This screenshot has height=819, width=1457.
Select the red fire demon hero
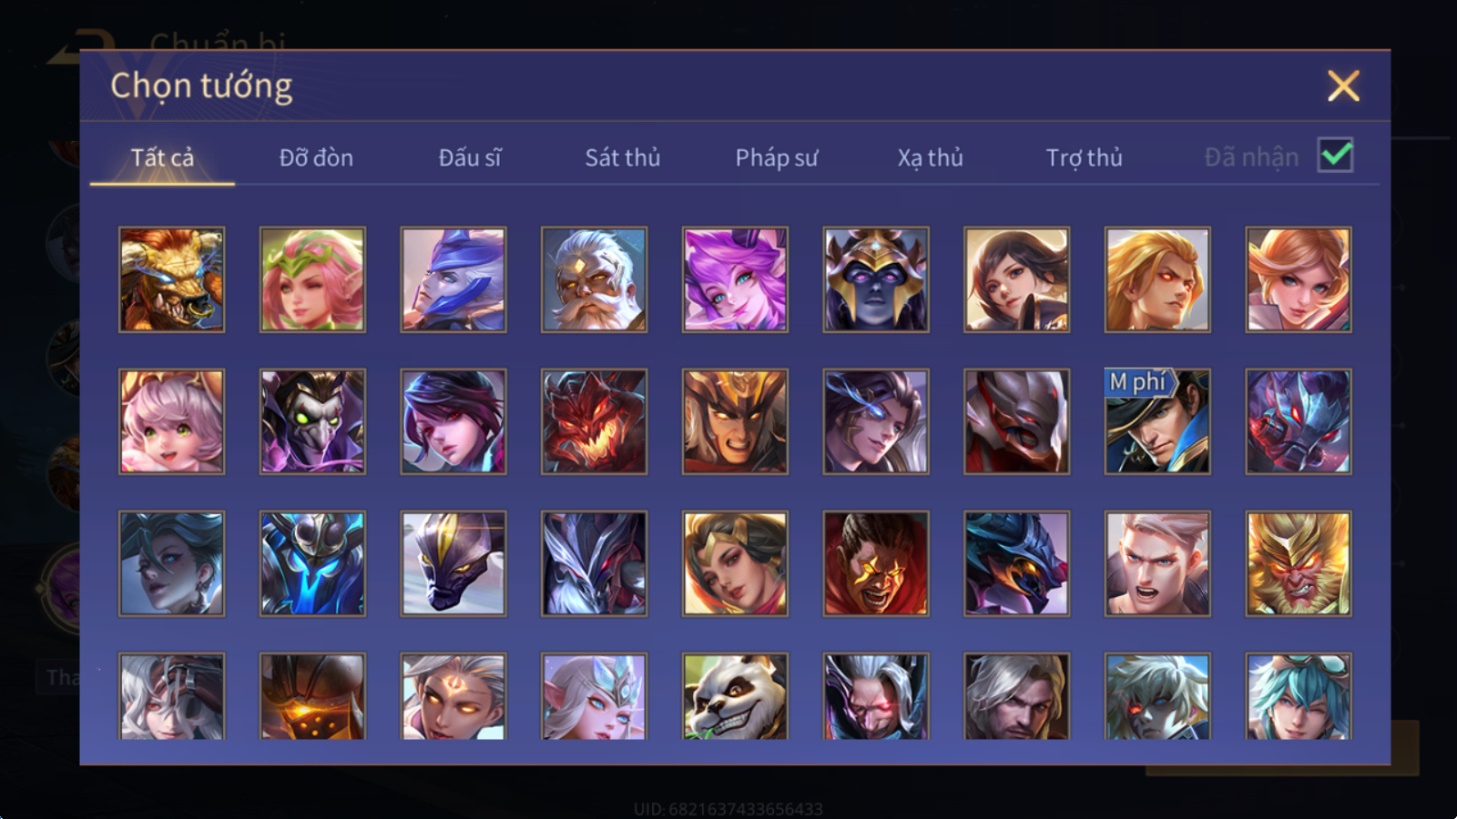tap(594, 421)
